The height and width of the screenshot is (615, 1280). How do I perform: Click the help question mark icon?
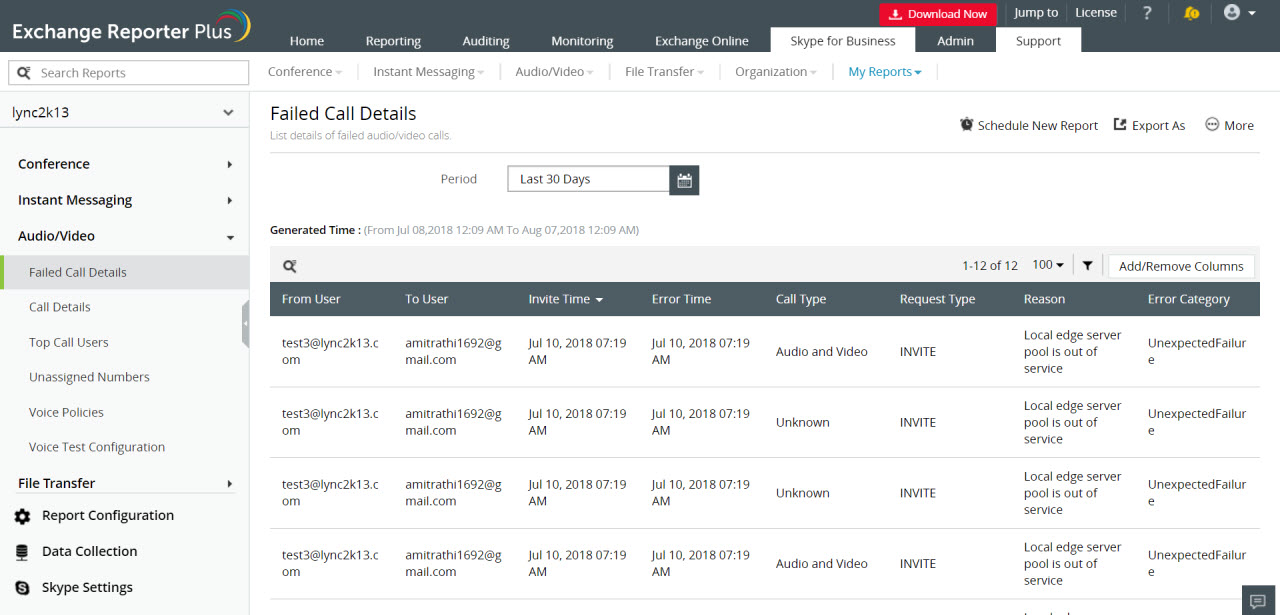click(x=1147, y=13)
